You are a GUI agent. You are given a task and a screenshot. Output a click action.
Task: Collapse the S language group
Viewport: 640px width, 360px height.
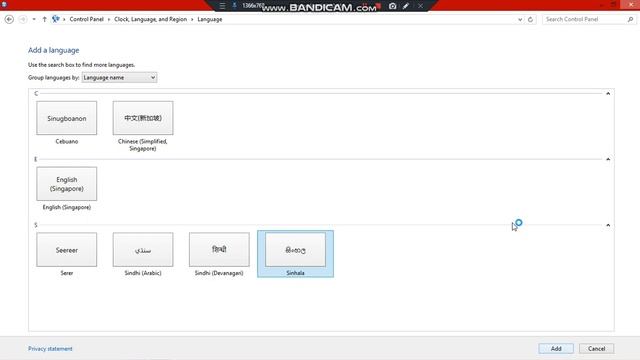[x=608, y=225]
